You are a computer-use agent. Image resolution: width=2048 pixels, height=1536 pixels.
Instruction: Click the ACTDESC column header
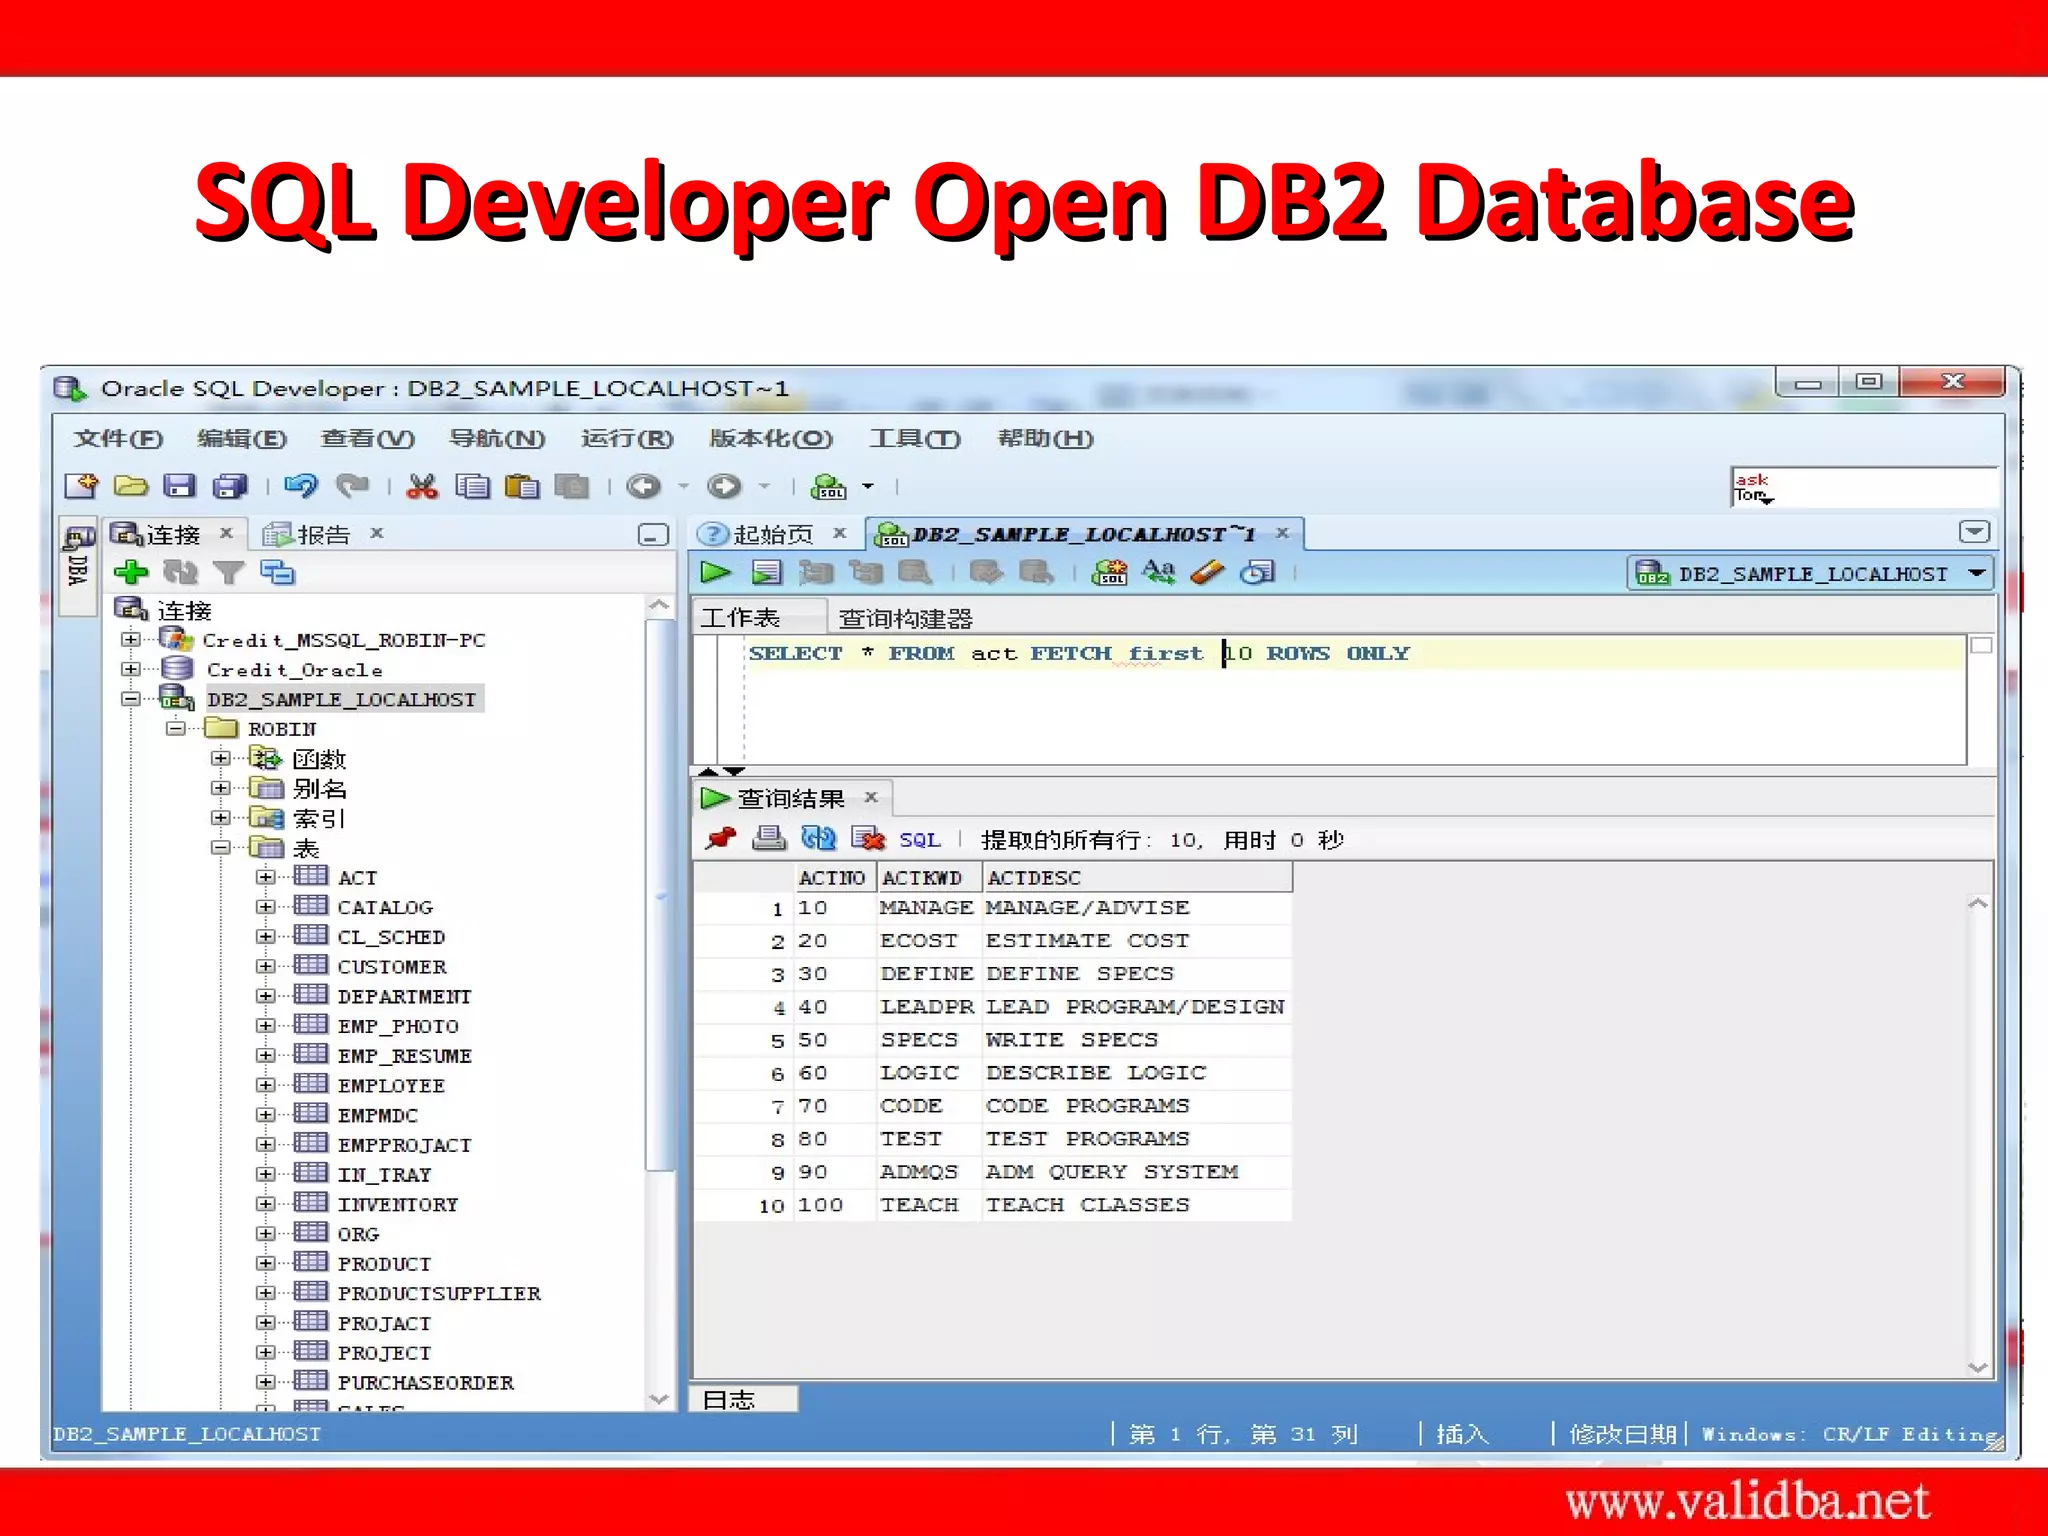1137,877
